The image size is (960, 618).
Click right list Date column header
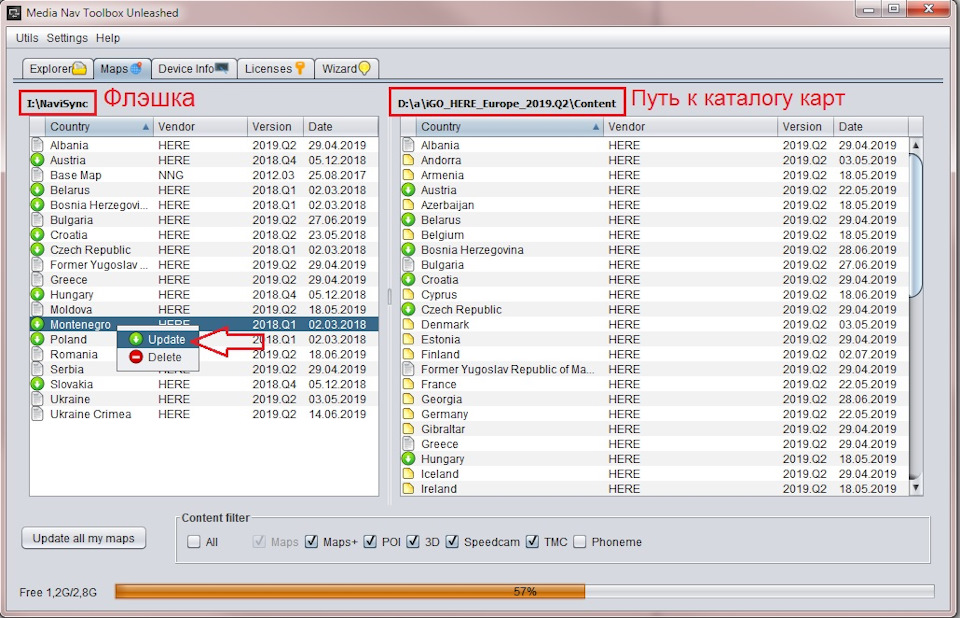[x=871, y=127]
